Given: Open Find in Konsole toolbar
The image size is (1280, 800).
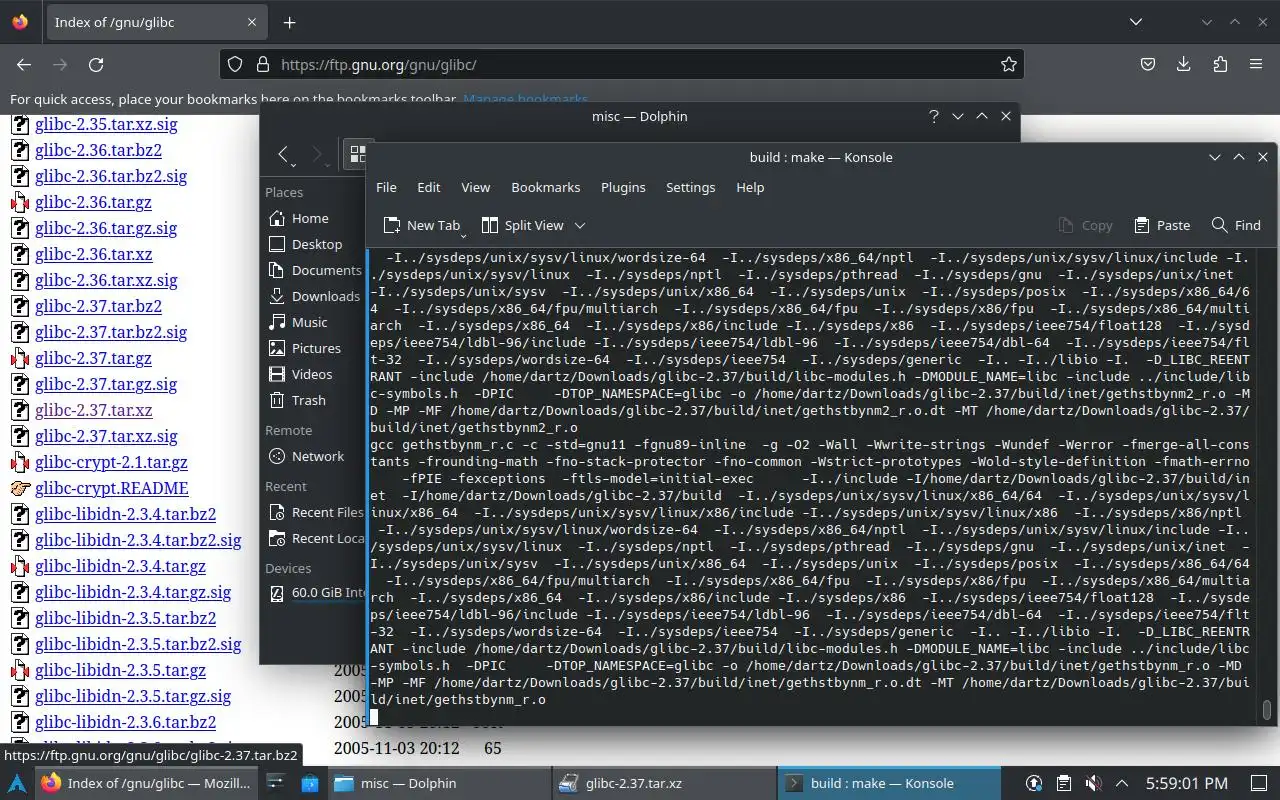Looking at the screenshot, I should click(x=1236, y=225).
